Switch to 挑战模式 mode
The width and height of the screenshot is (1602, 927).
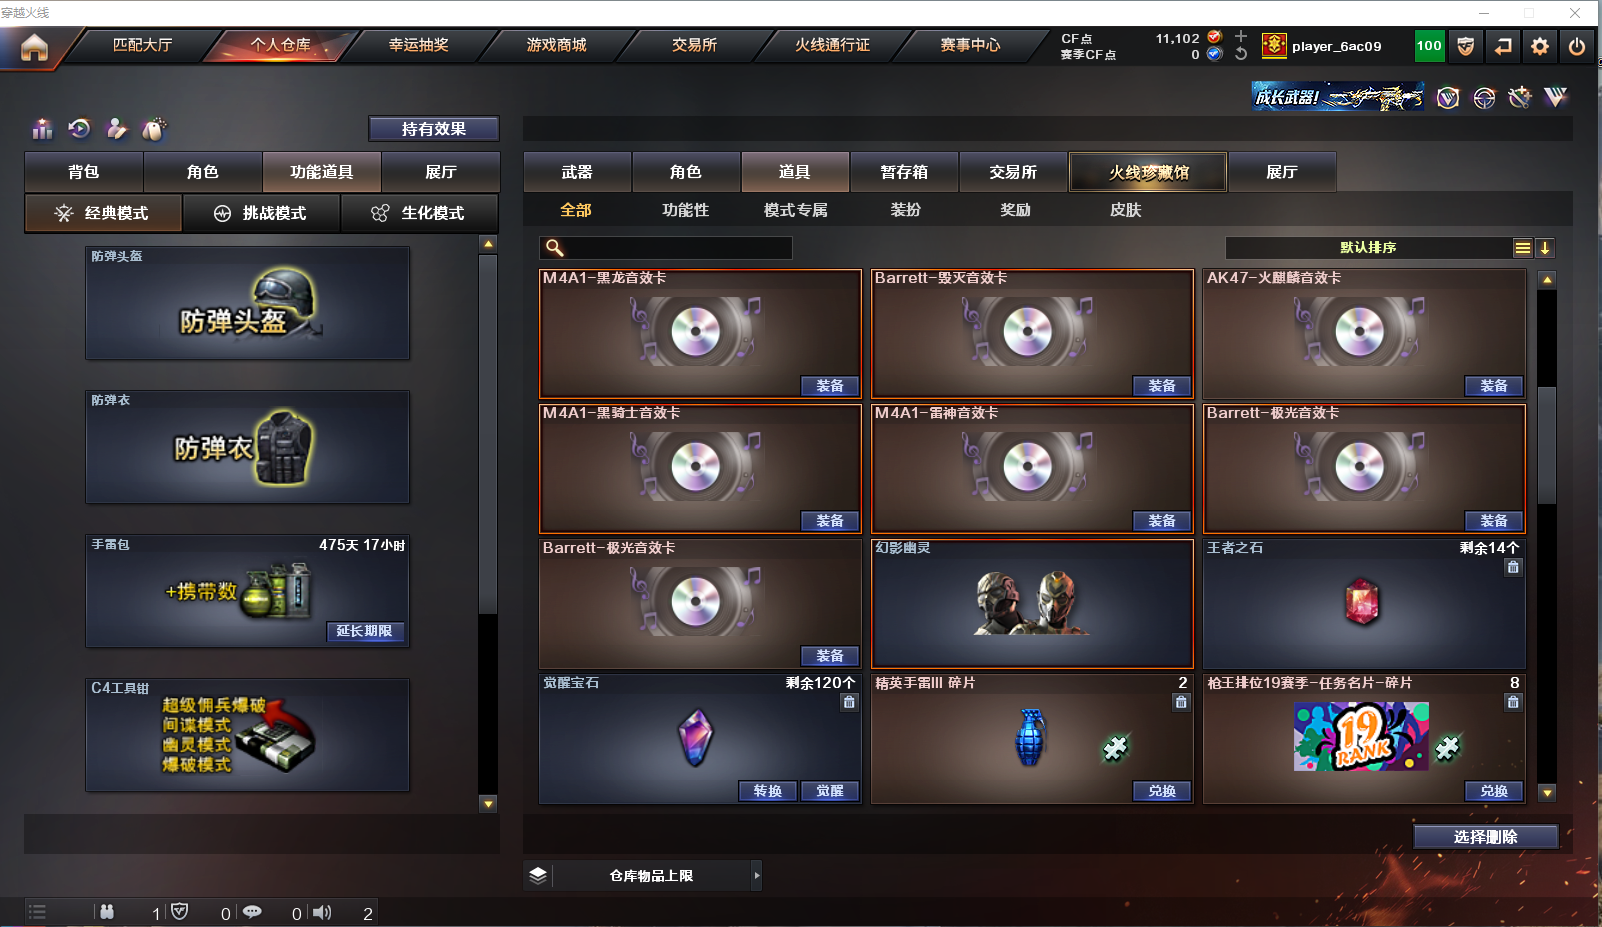261,213
